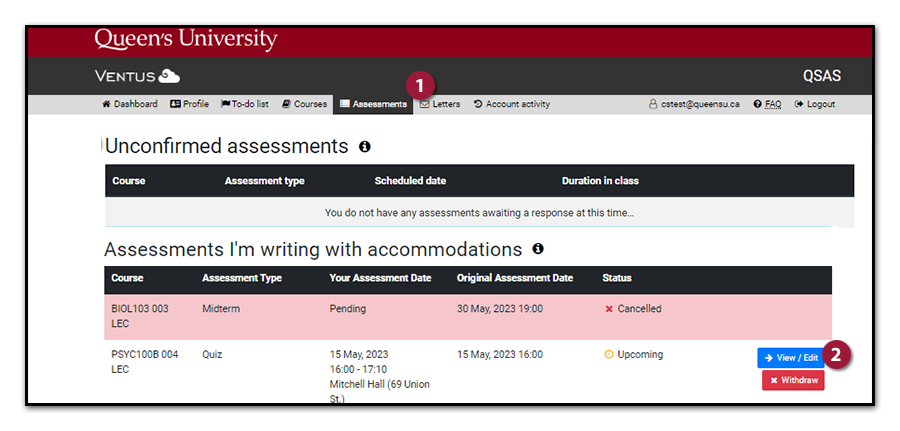Click View / Edit for PSYC100B quiz
Image resolution: width=900 pixels, height=431 pixels.
point(791,358)
